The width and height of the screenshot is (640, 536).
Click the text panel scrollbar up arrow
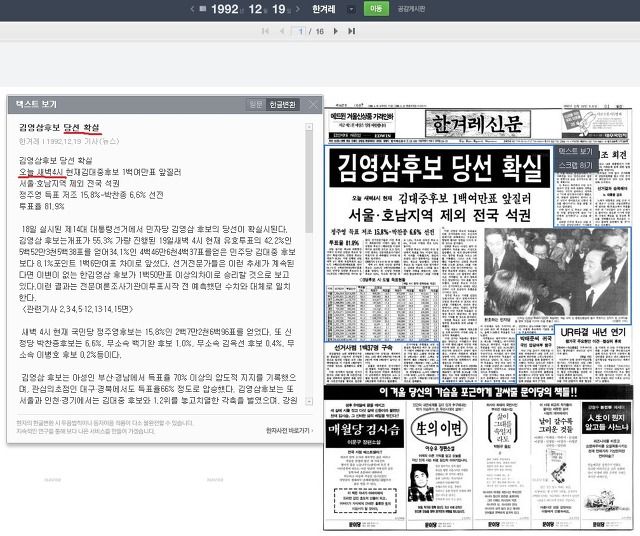(x=309, y=127)
